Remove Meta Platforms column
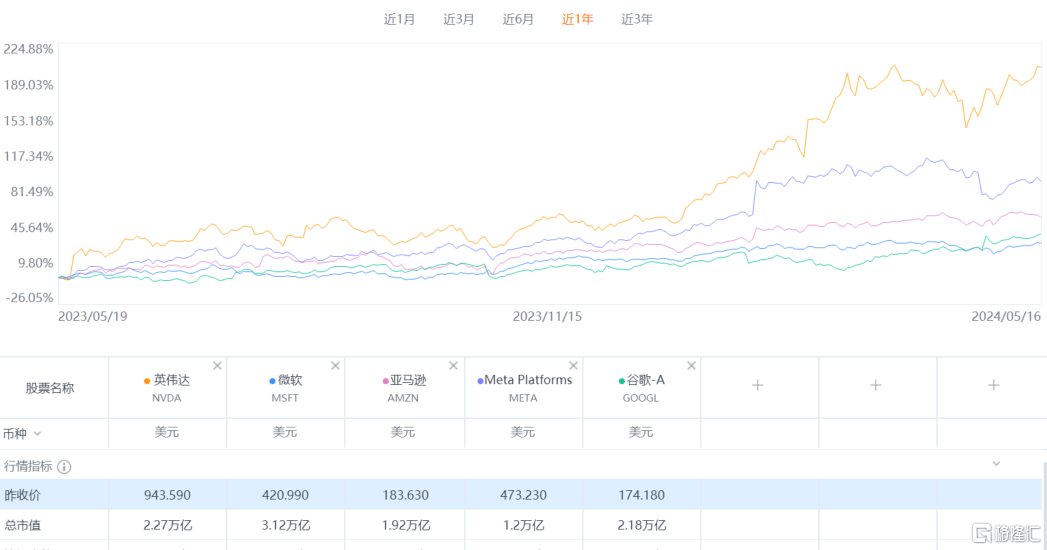 click(573, 366)
